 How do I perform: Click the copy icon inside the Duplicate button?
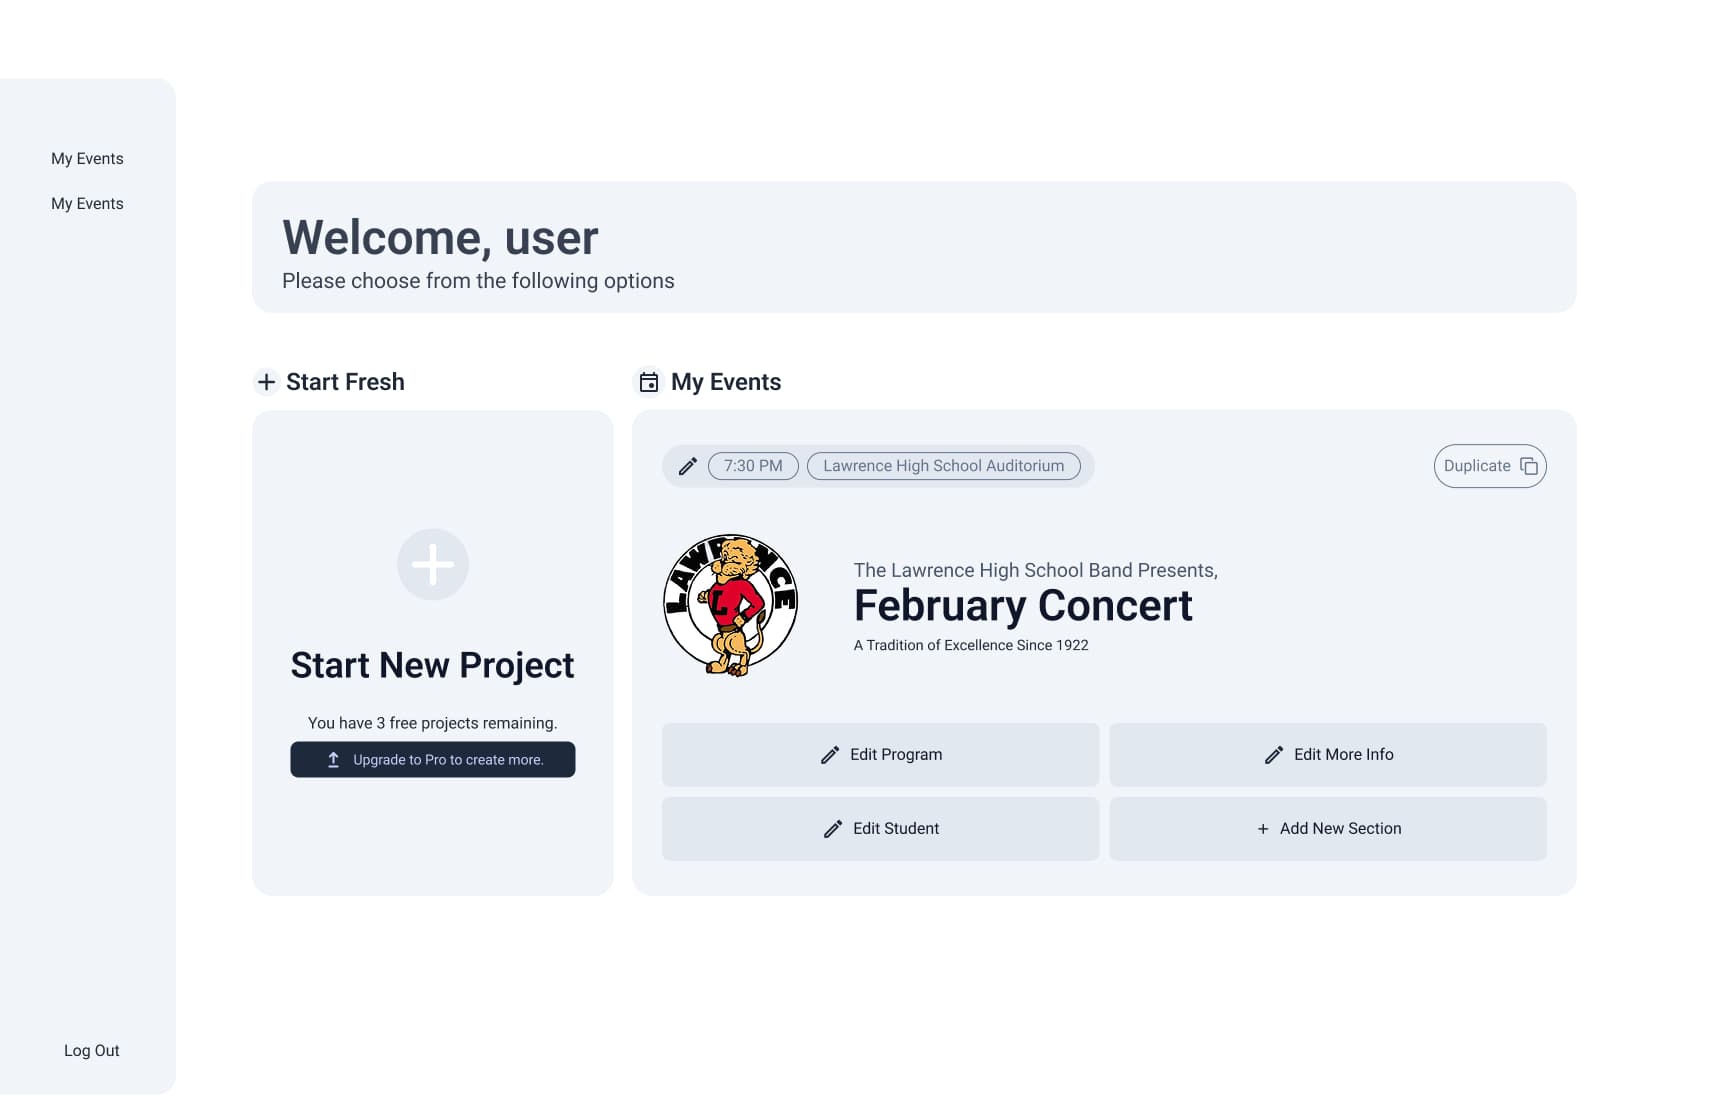point(1528,466)
